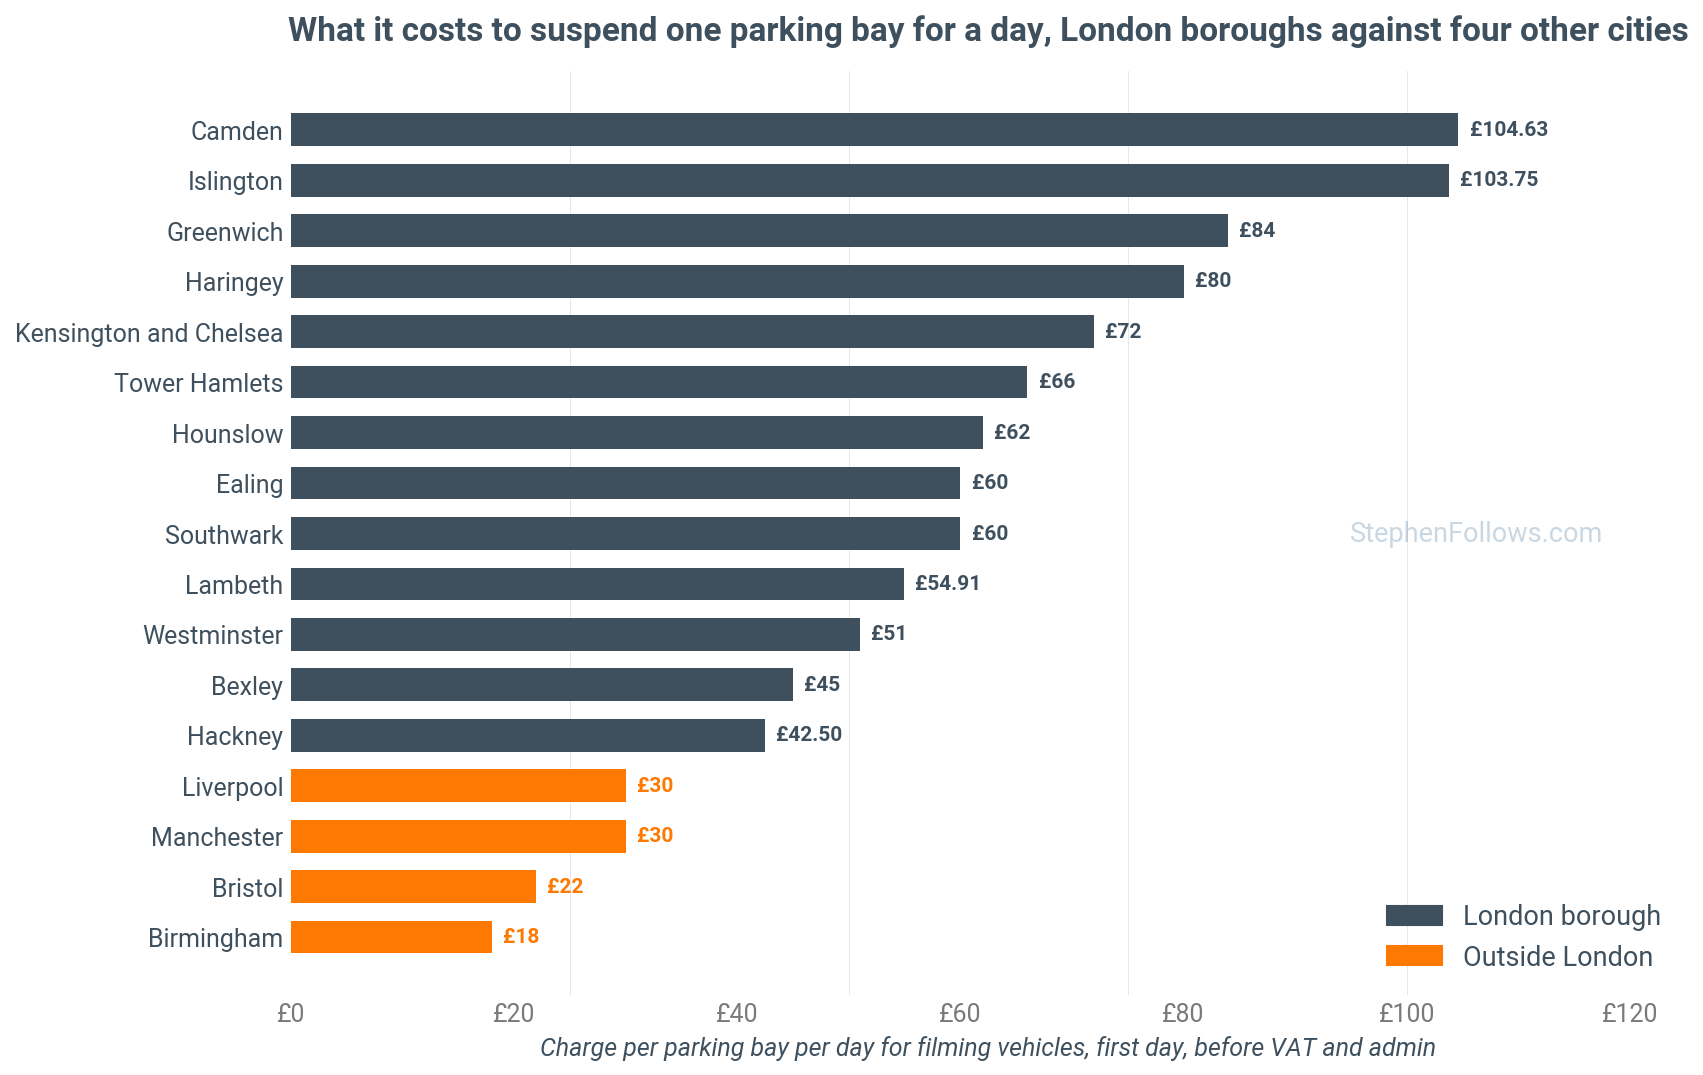Select the Tower Hamlets bar

(x=659, y=382)
